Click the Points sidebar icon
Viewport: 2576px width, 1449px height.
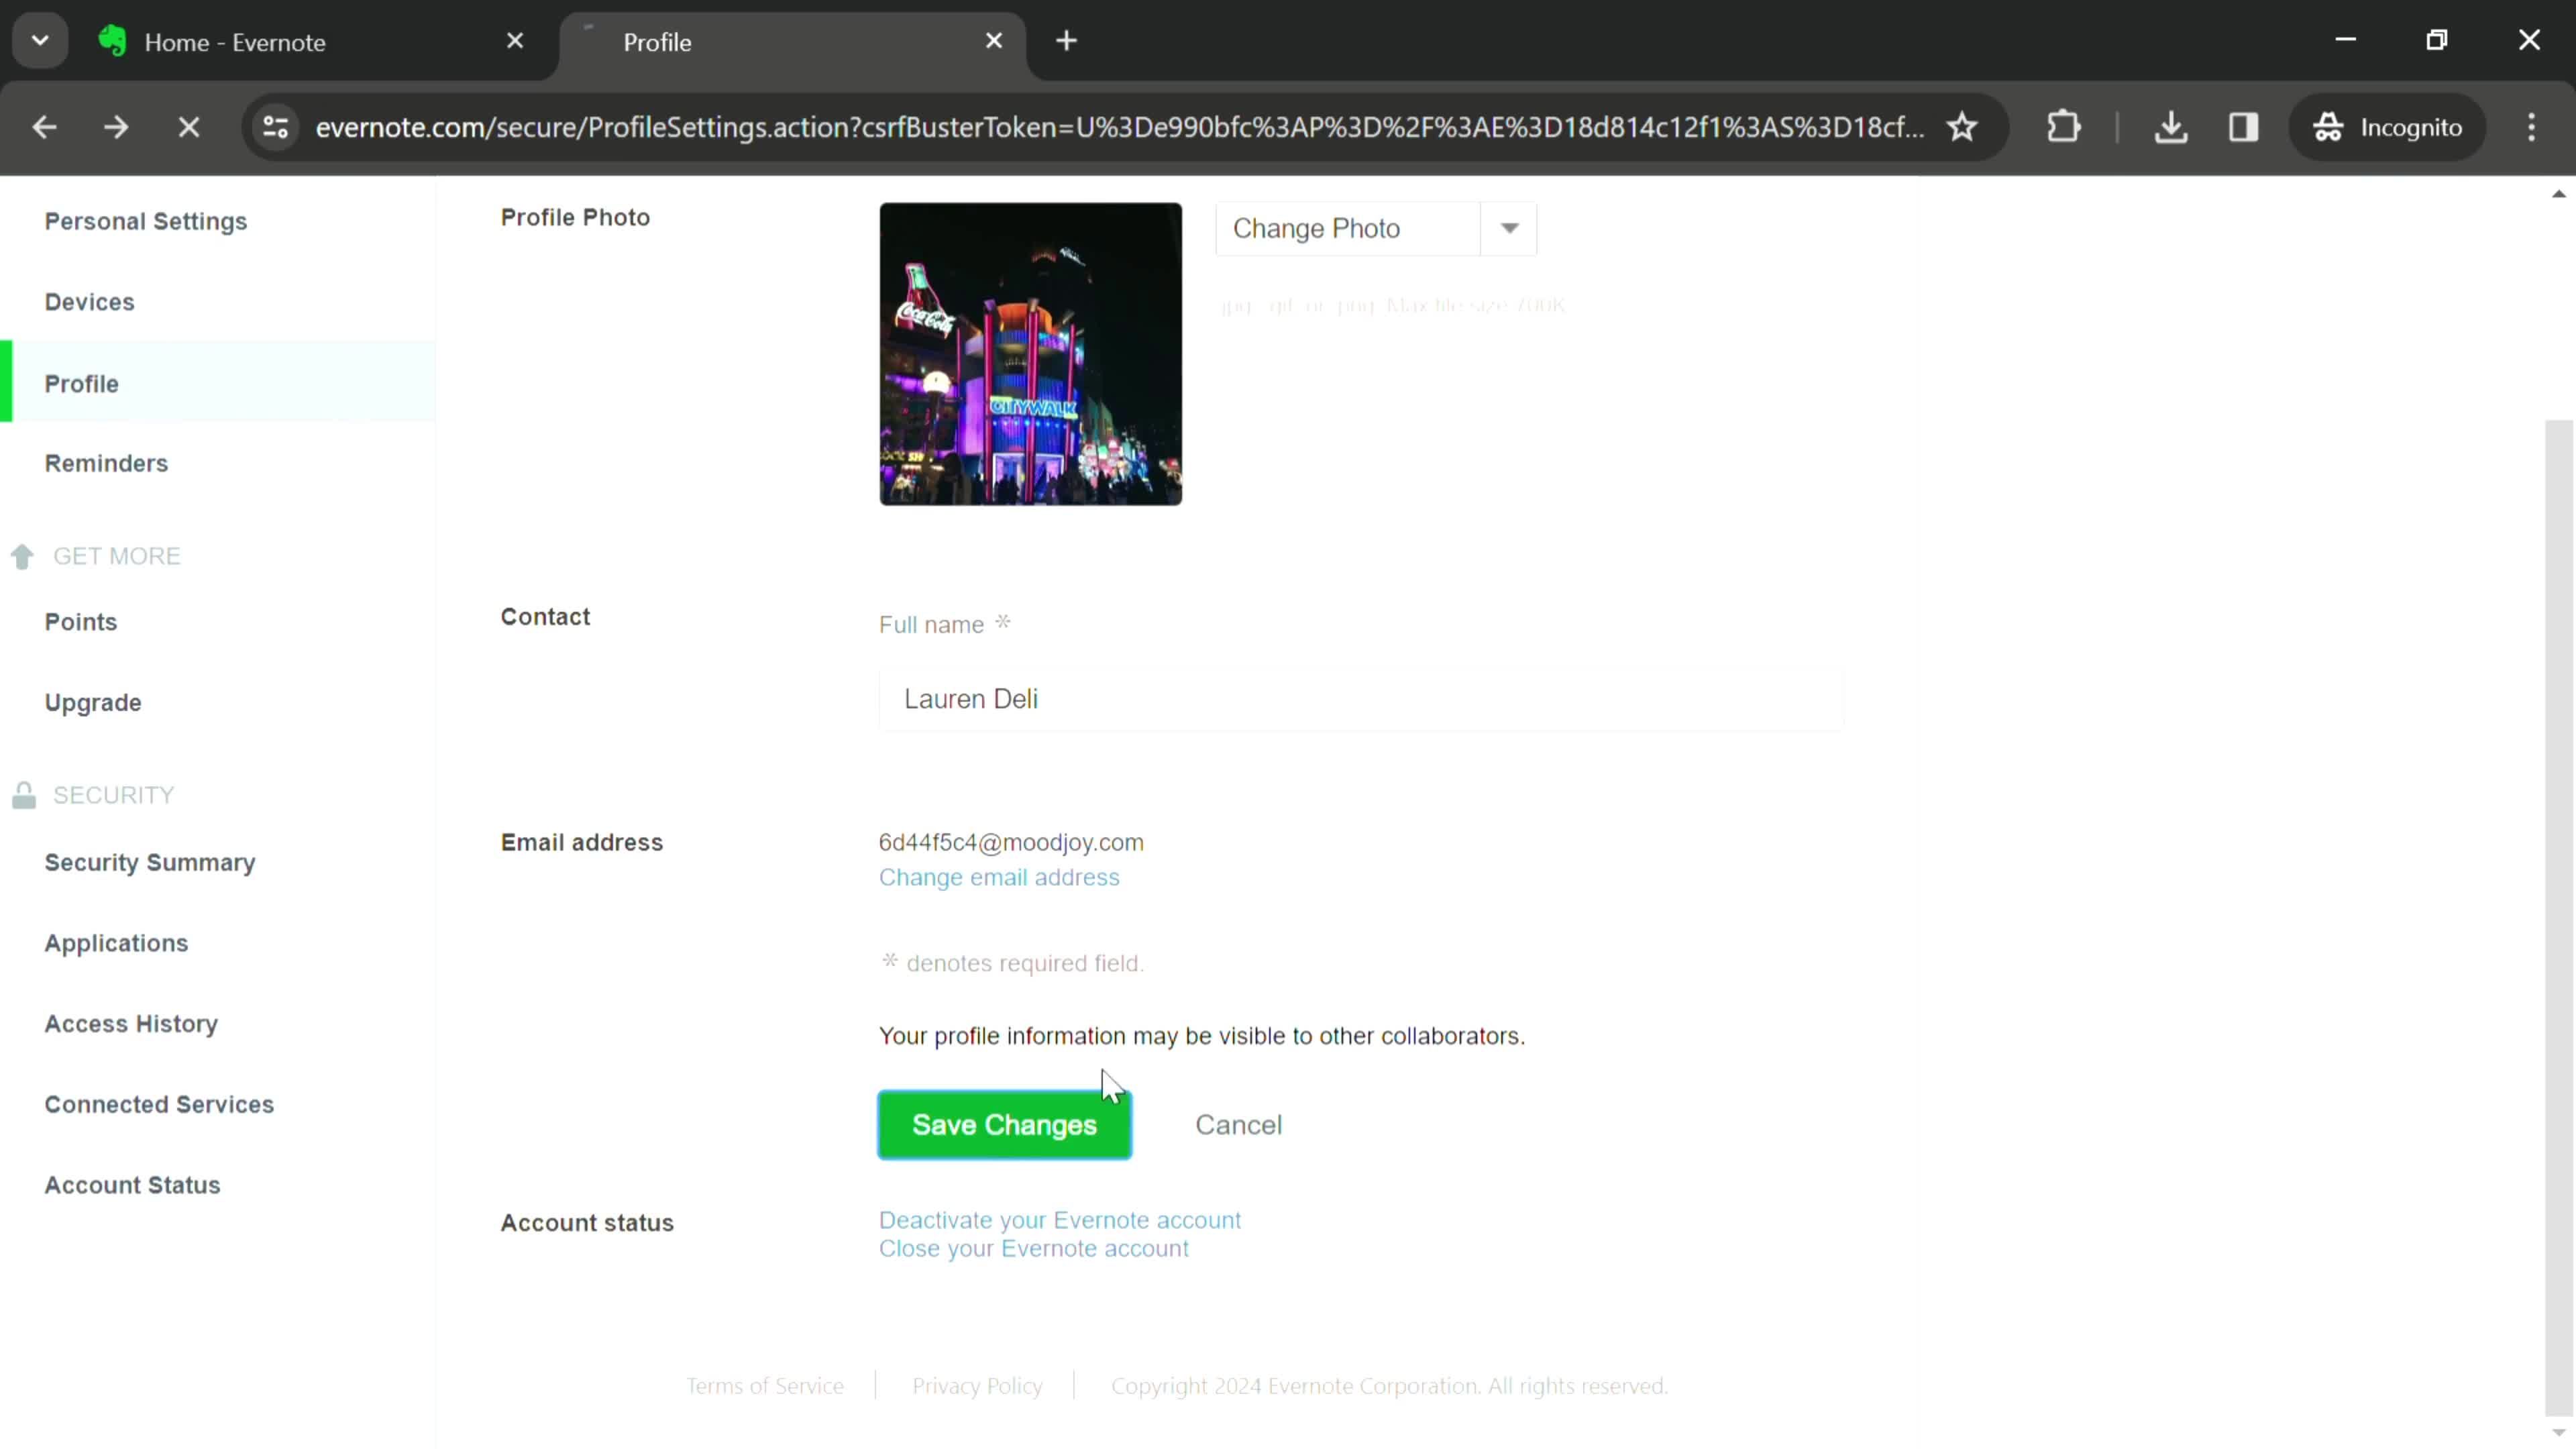tap(80, 623)
